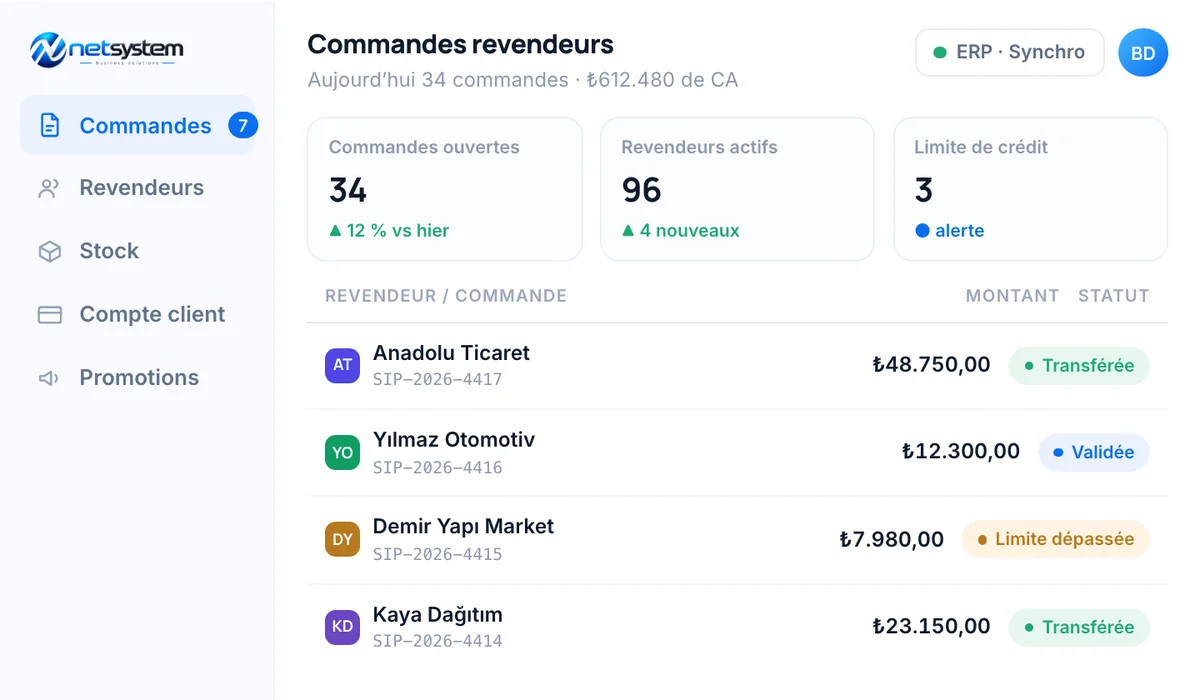Click the Limite dépassée status badge
Image resolution: width=1200 pixels, height=700 pixels.
click(1055, 539)
